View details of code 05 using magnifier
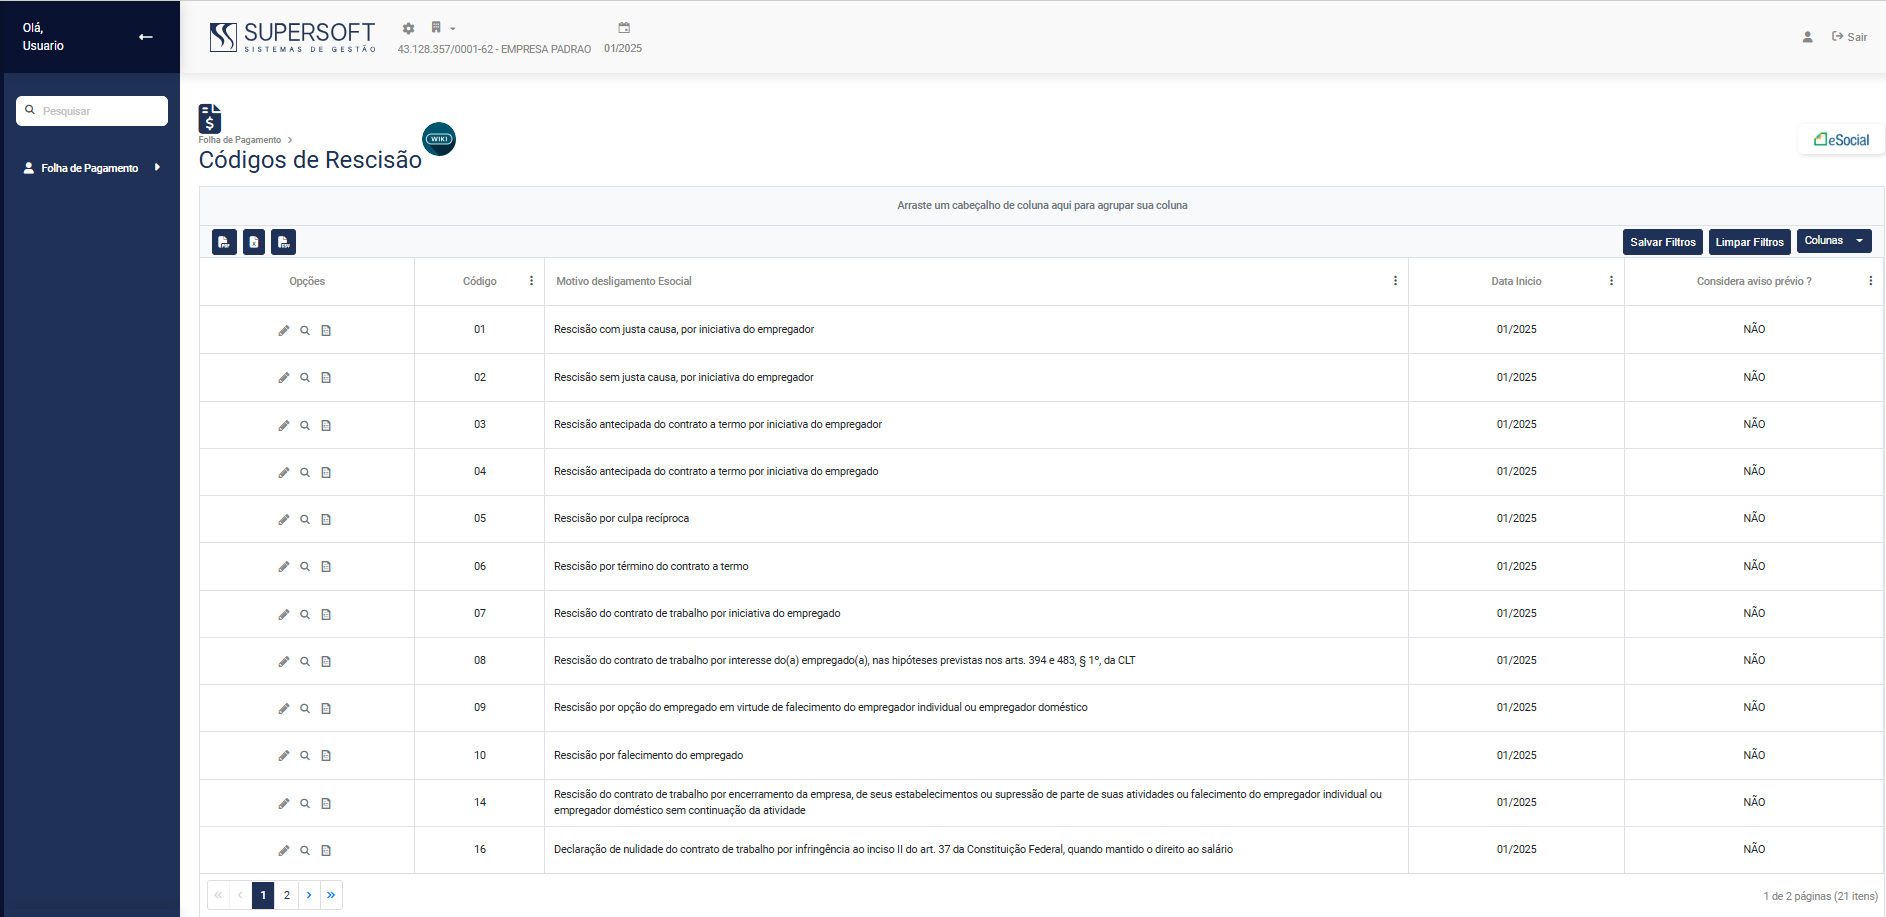The width and height of the screenshot is (1886, 917). 305,519
